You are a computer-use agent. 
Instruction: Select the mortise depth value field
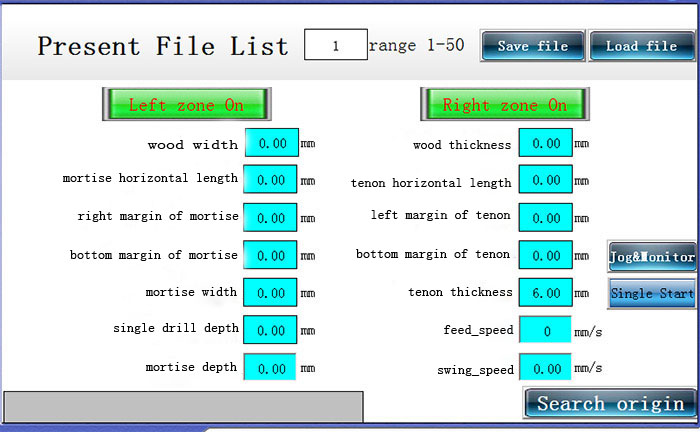click(x=270, y=367)
